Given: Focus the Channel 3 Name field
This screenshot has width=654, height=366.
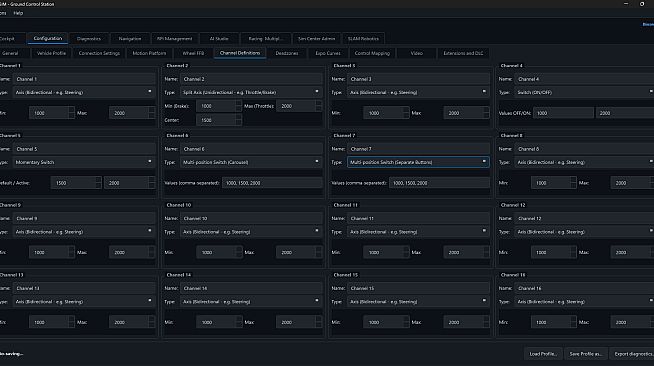Looking at the screenshot, I should [x=418, y=79].
